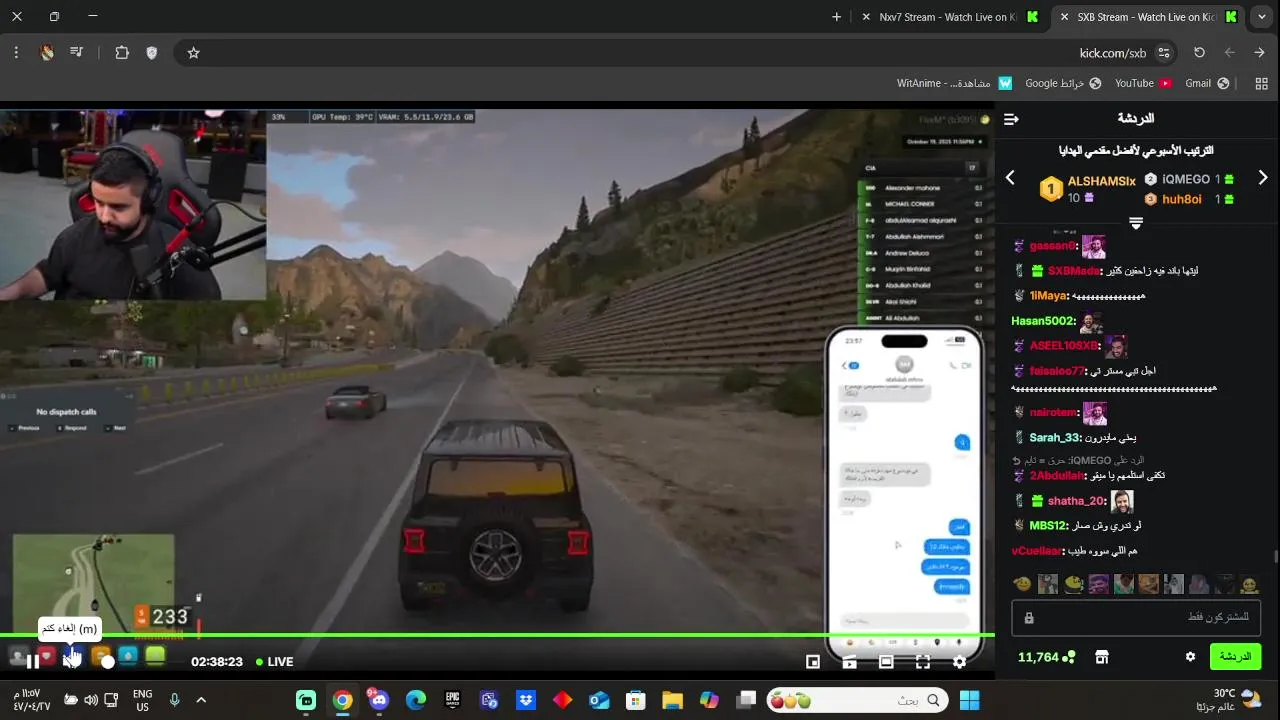Enable mini player picture-in-picture icon
Viewport: 1280px width, 720px height.
[x=813, y=662]
